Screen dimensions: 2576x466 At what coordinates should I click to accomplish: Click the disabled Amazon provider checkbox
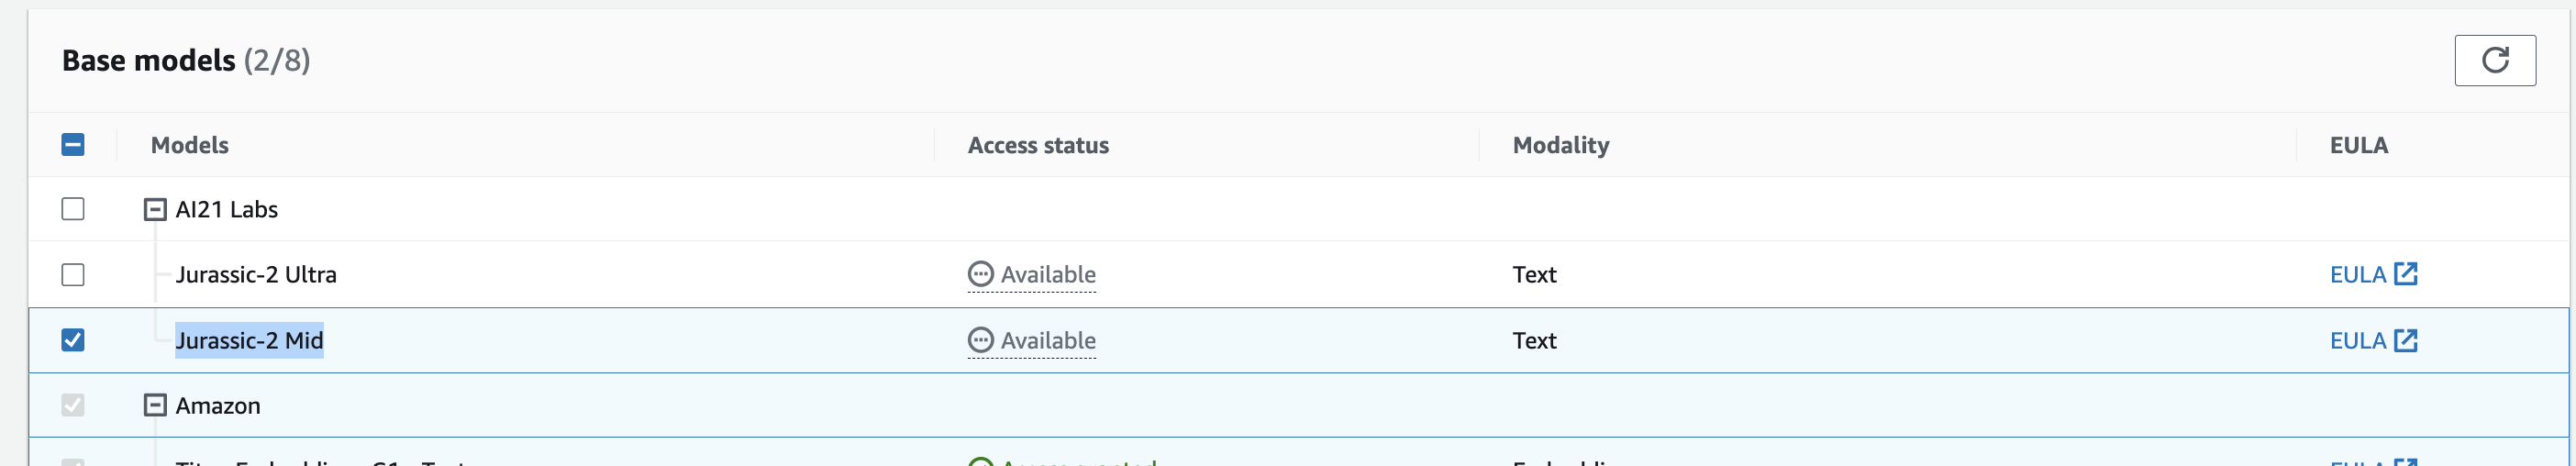click(73, 405)
